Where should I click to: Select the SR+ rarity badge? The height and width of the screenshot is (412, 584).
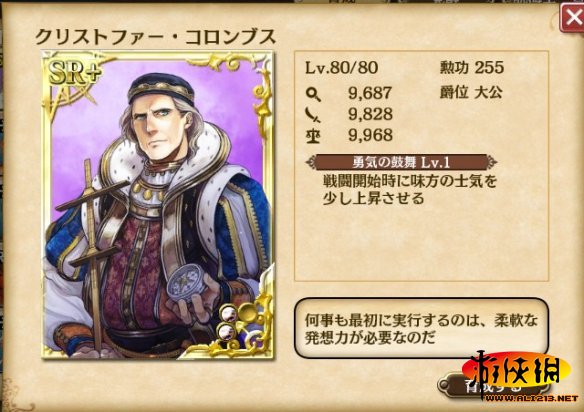pos(74,72)
